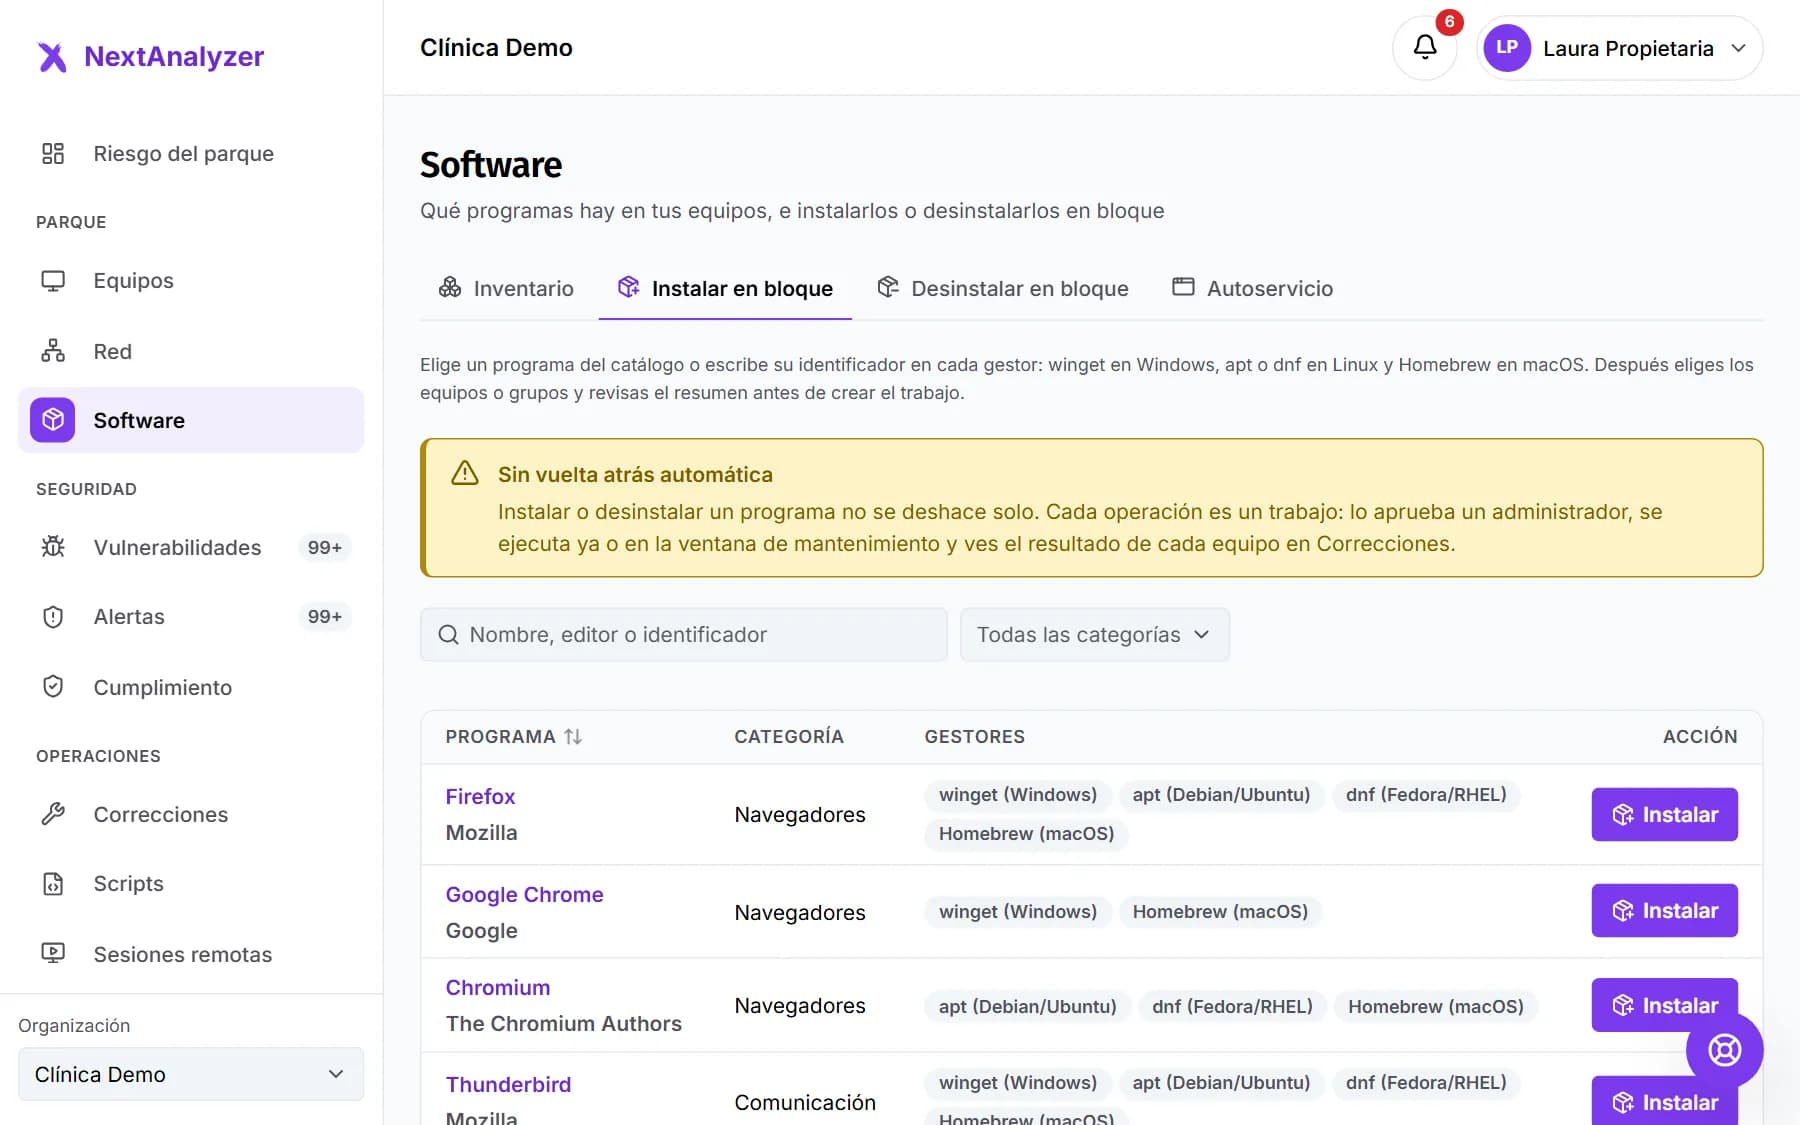Click the winget (Windows) chip in Firefox row
Viewport: 1800px width, 1125px height.
[x=1018, y=795]
